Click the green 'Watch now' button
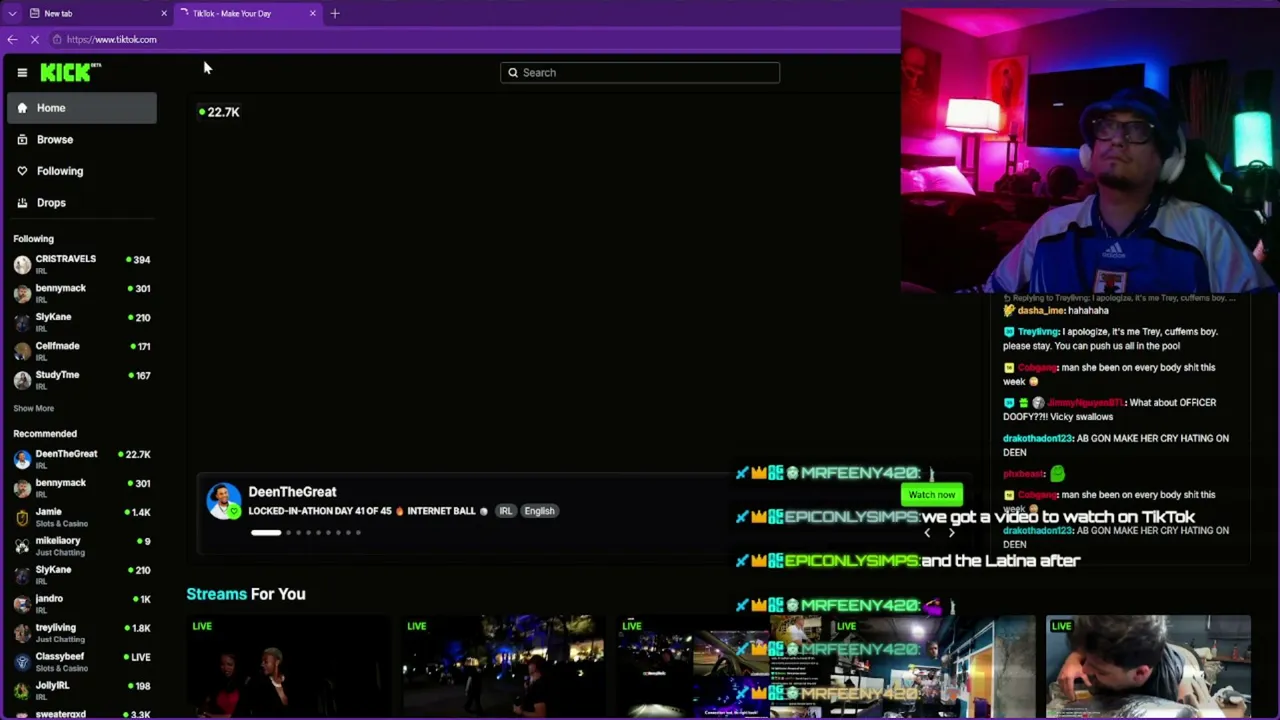1280x720 pixels. coord(932,494)
